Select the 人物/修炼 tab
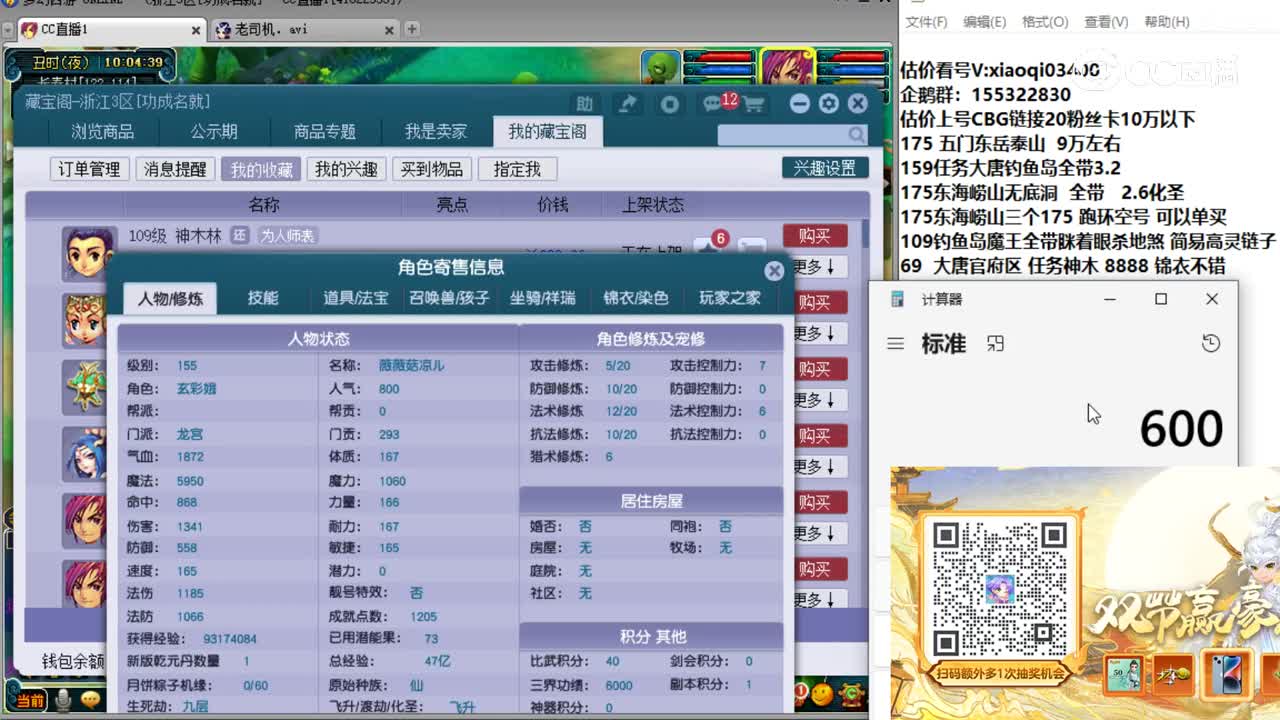This screenshot has width=1280, height=720. click(x=170, y=298)
